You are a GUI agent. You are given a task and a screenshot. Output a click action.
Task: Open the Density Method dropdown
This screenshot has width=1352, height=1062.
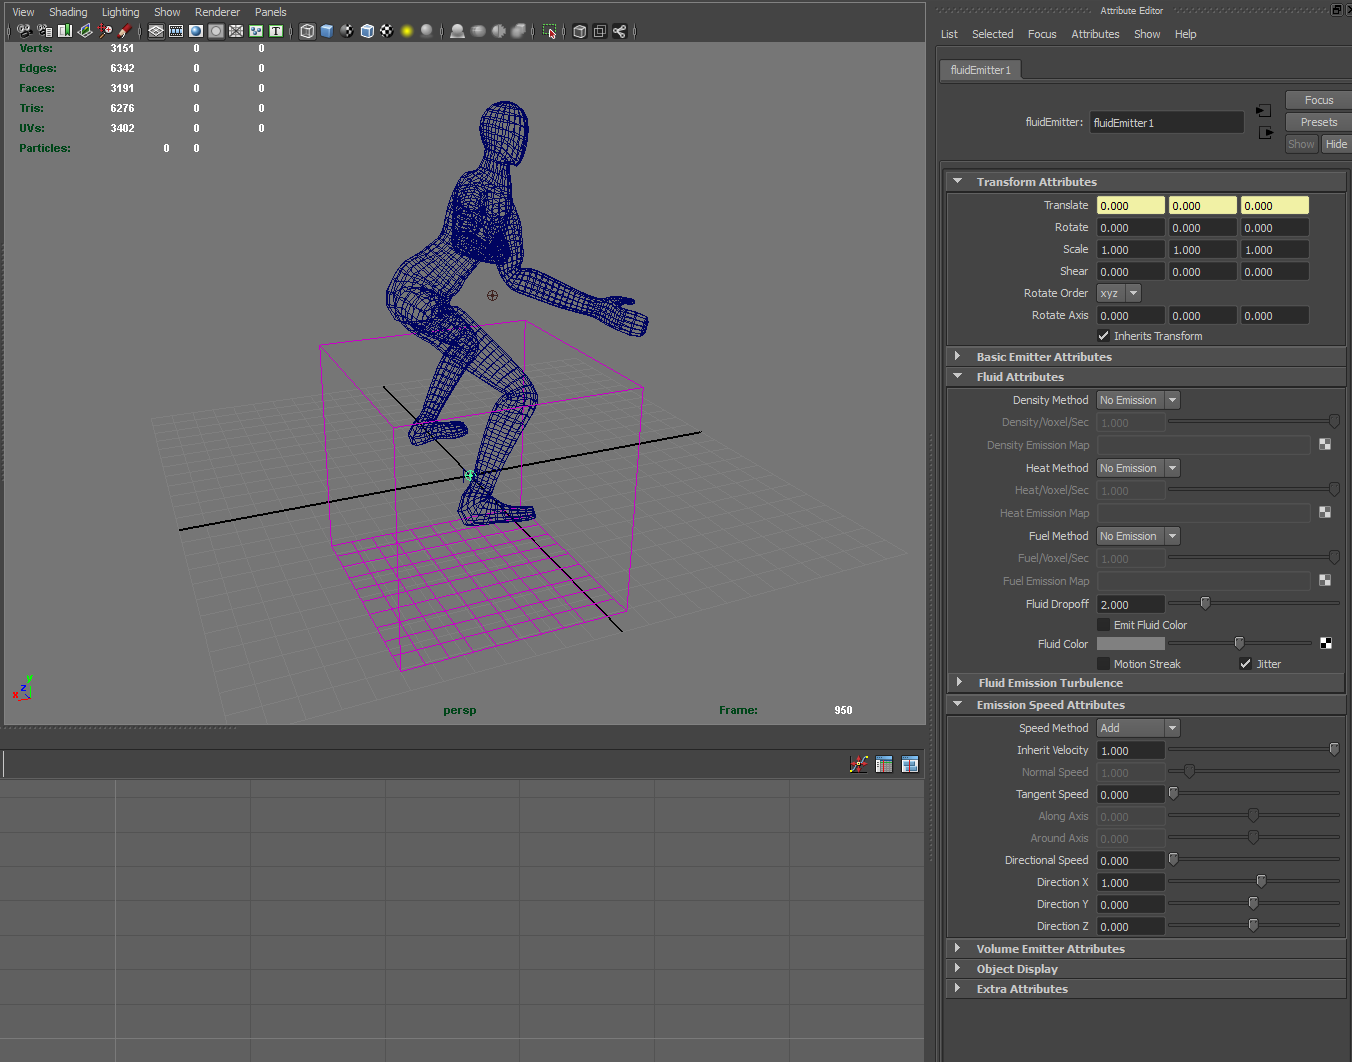1138,400
